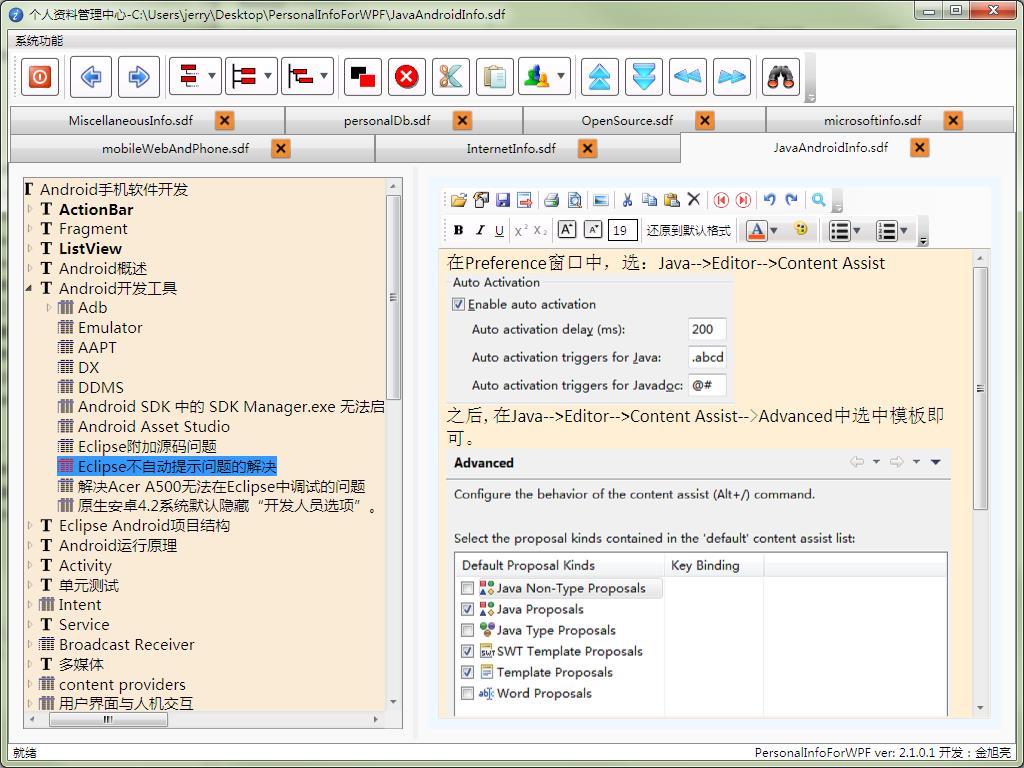Close the JavaAndroidInfo.sdf tab
The height and width of the screenshot is (768, 1024).
[920, 148]
